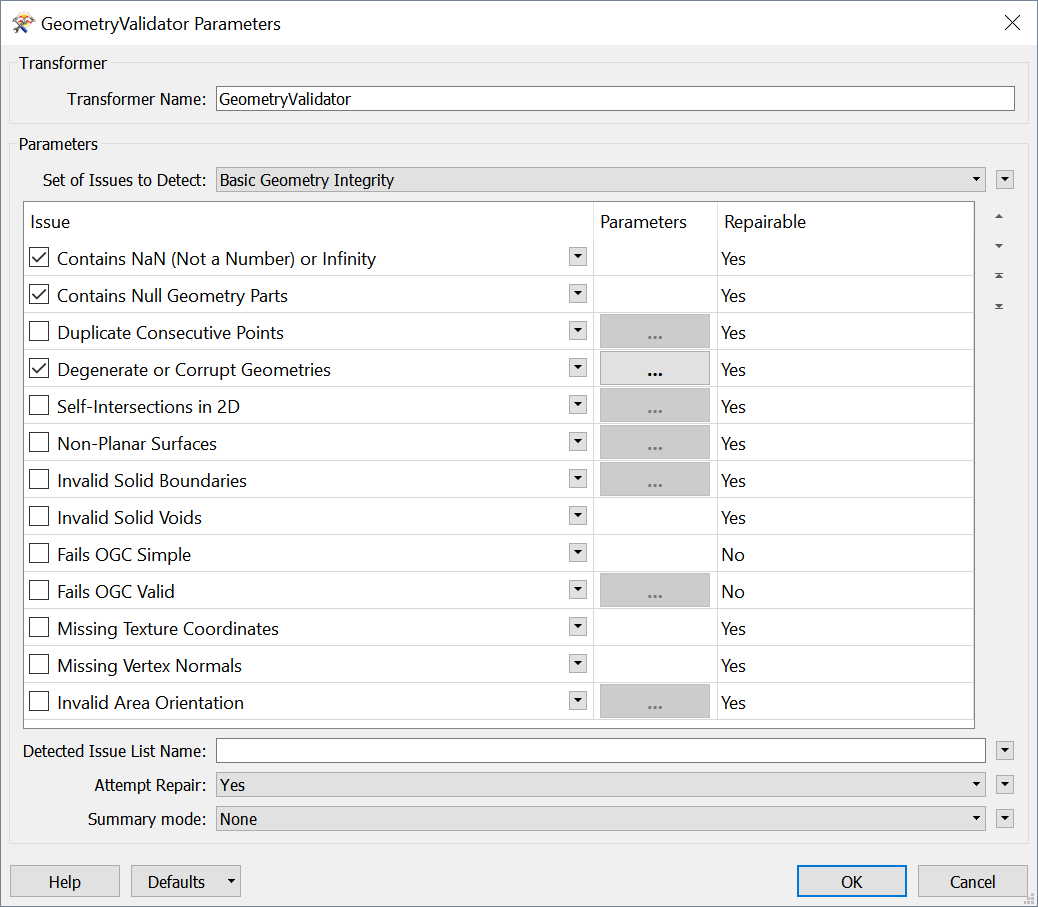Open the menu arrow right of Set of Issues to Detect
The width and height of the screenshot is (1038, 907).
tap(1005, 180)
